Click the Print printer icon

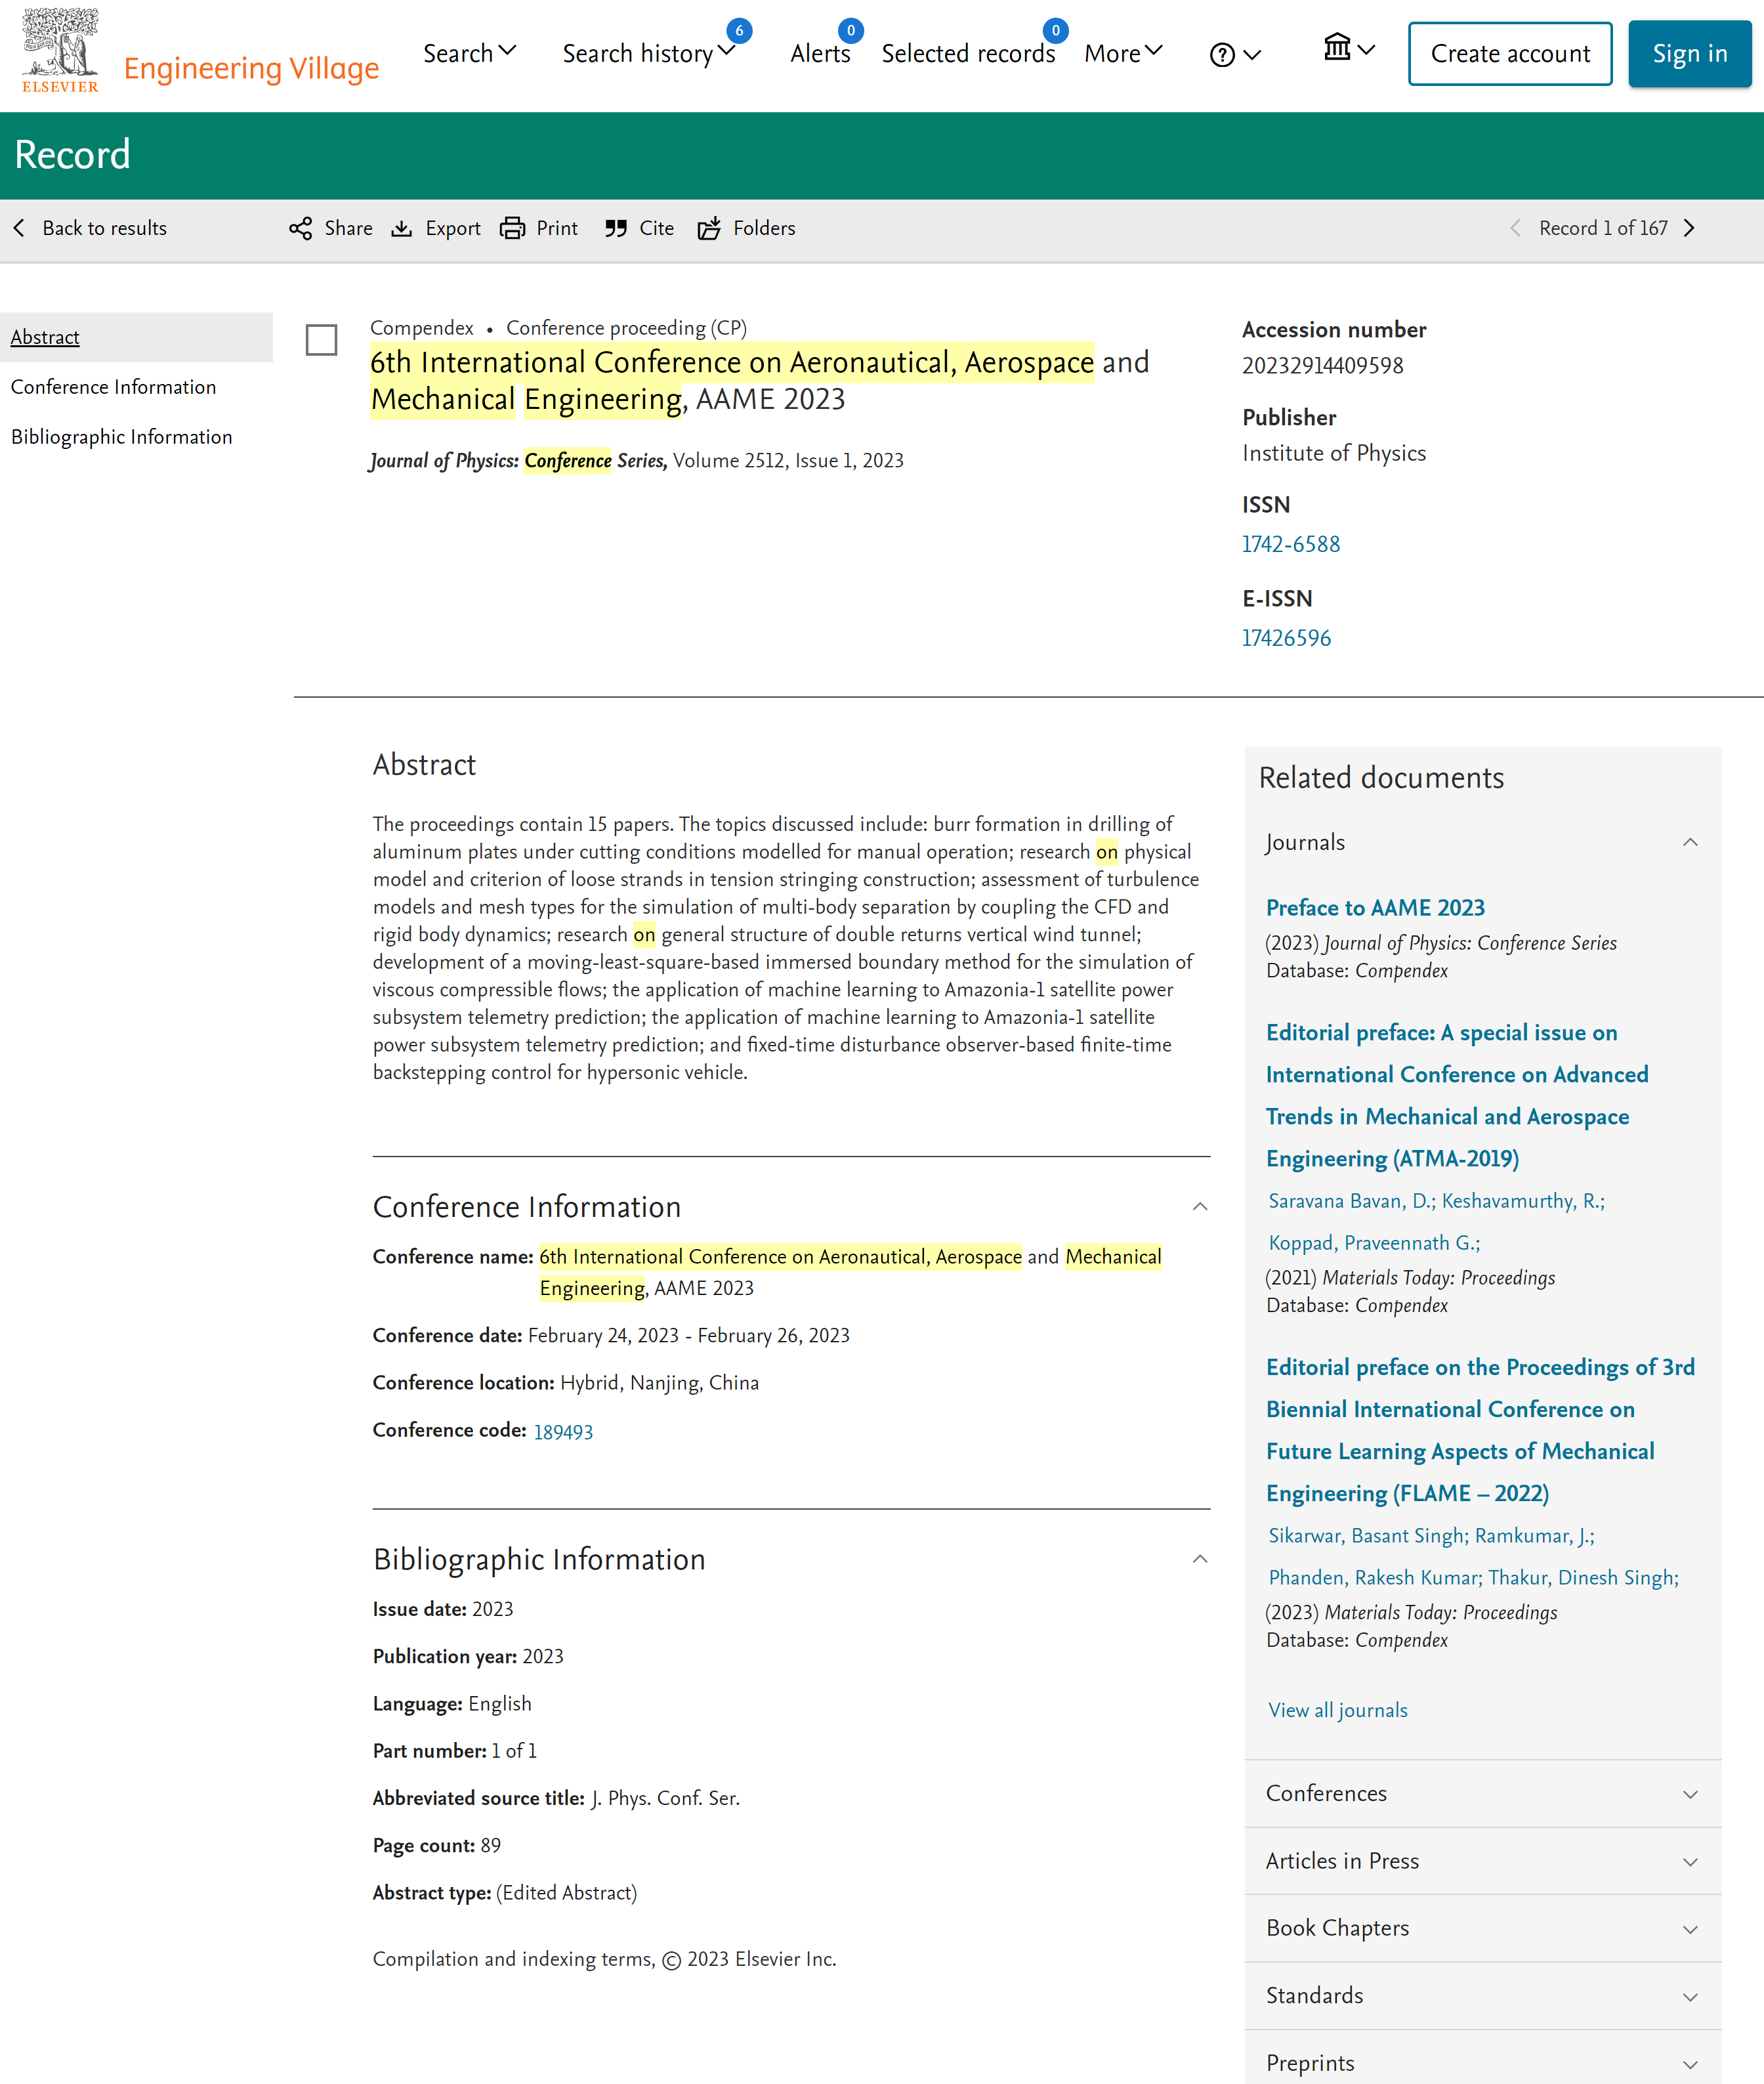pyautogui.click(x=512, y=229)
